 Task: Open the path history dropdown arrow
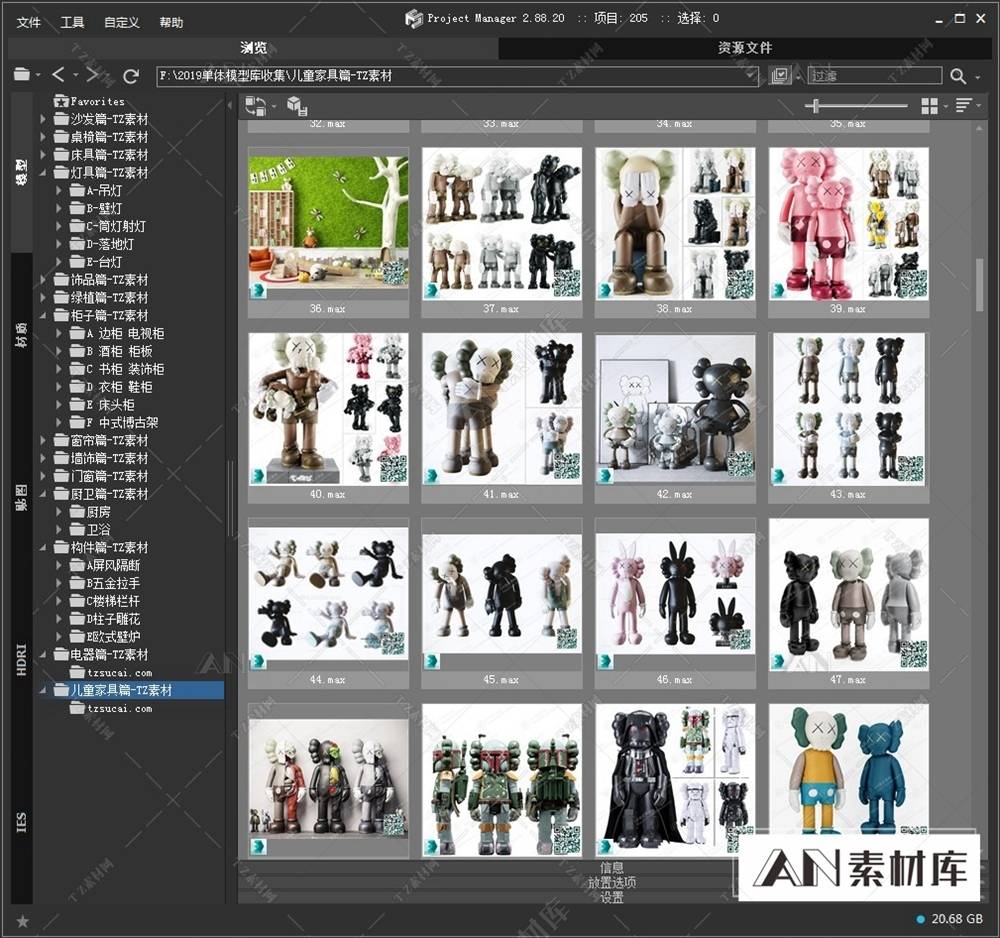click(x=751, y=76)
